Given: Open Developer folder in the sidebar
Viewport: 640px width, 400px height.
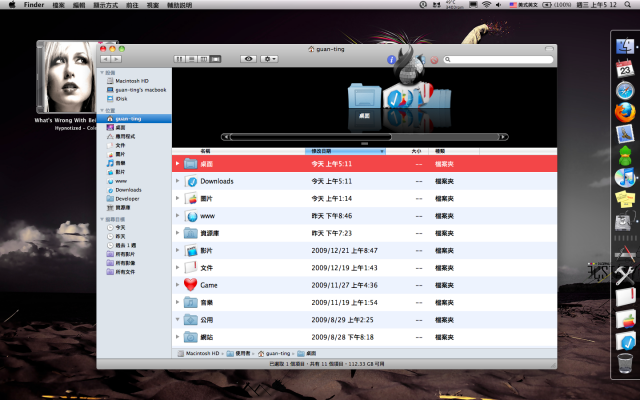Looking at the screenshot, I should pos(123,199).
